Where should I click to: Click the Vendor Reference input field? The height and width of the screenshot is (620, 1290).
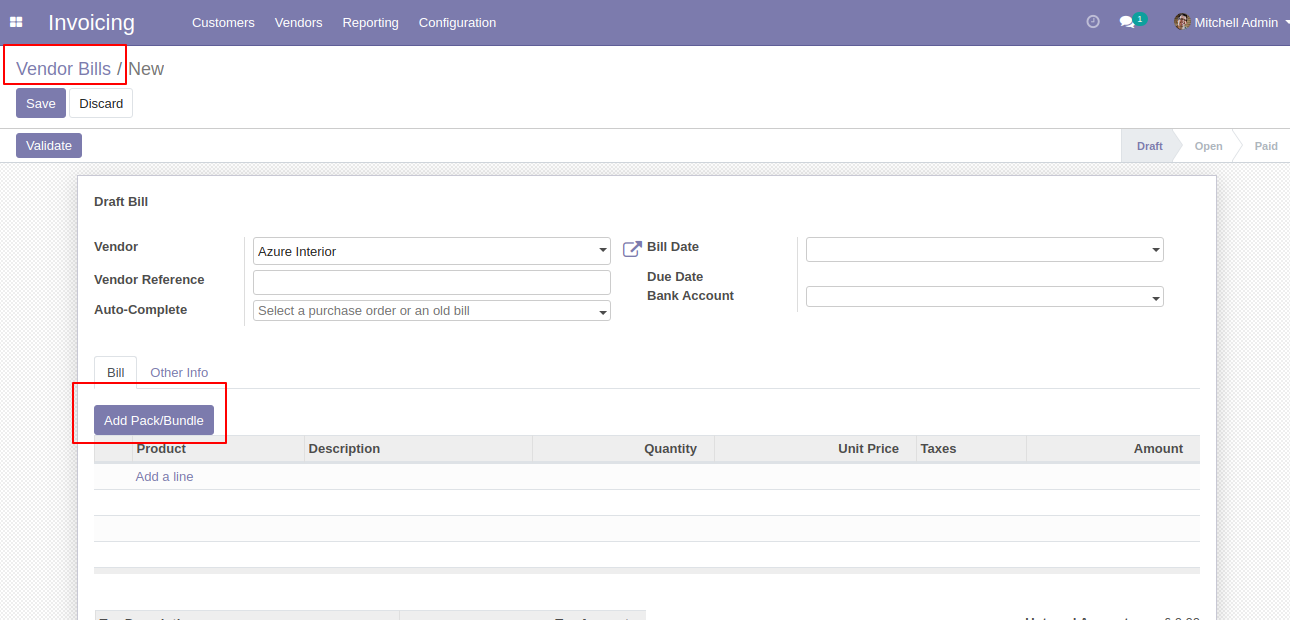[x=432, y=282]
